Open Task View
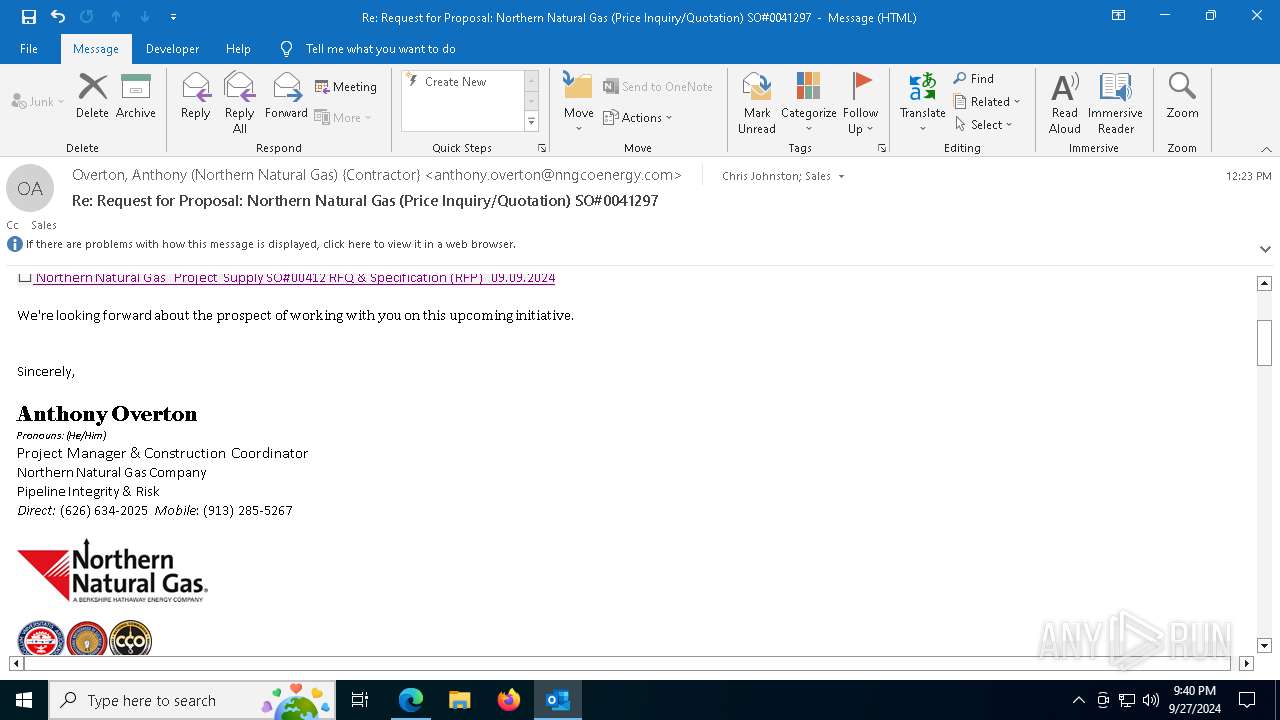1280x720 pixels. point(360,700)
